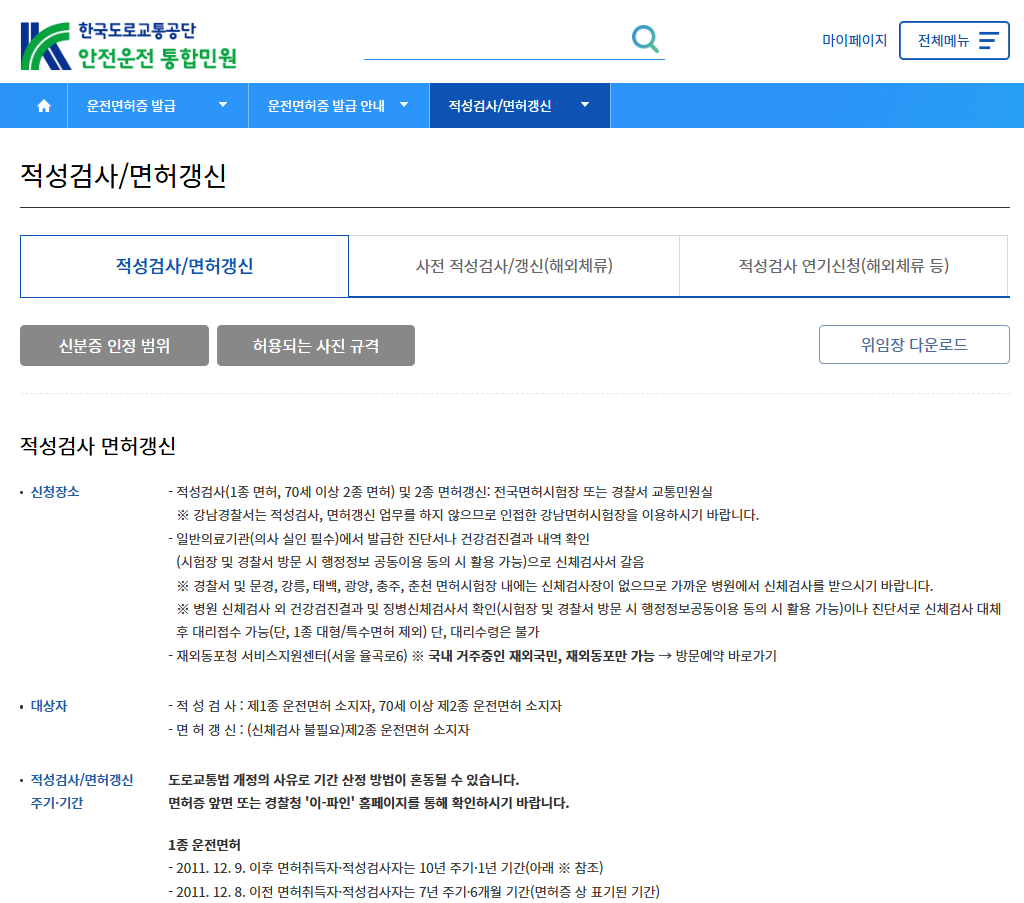1024x903 pixels.
Task: Click the 신분증 인정 범위 button
Action: [x=114, y=344]
